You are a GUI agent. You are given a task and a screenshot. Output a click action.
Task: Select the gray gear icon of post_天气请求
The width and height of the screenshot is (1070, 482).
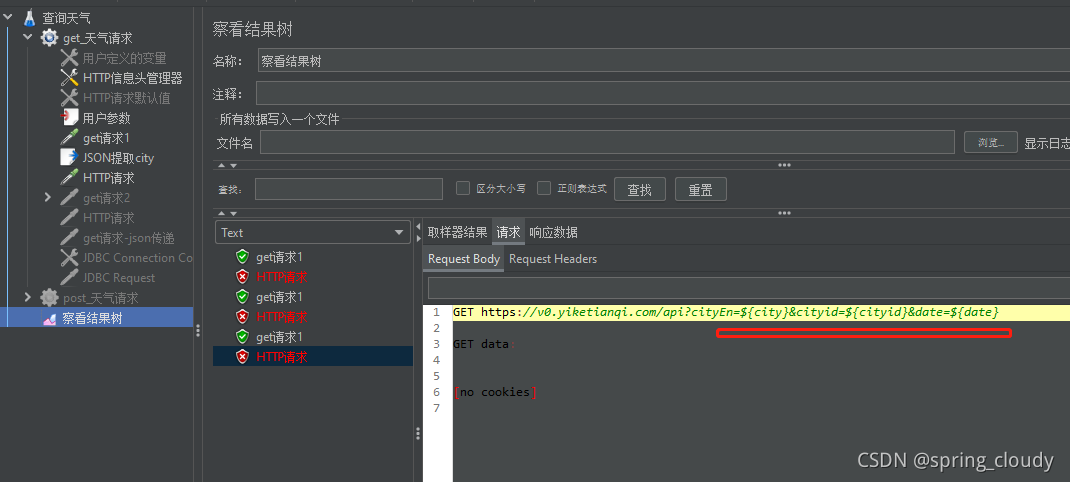[x=49, y=298]
